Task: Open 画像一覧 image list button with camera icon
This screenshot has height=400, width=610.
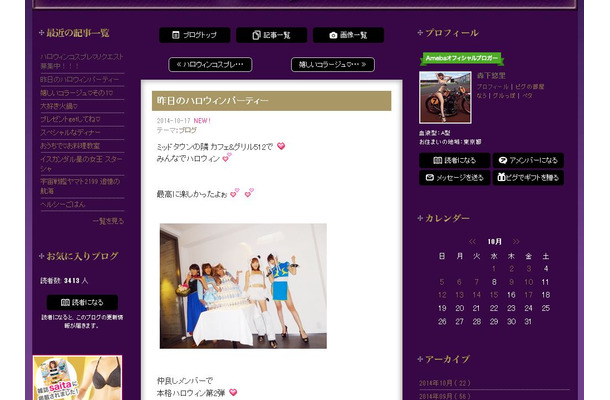Action: coord(347,35)
